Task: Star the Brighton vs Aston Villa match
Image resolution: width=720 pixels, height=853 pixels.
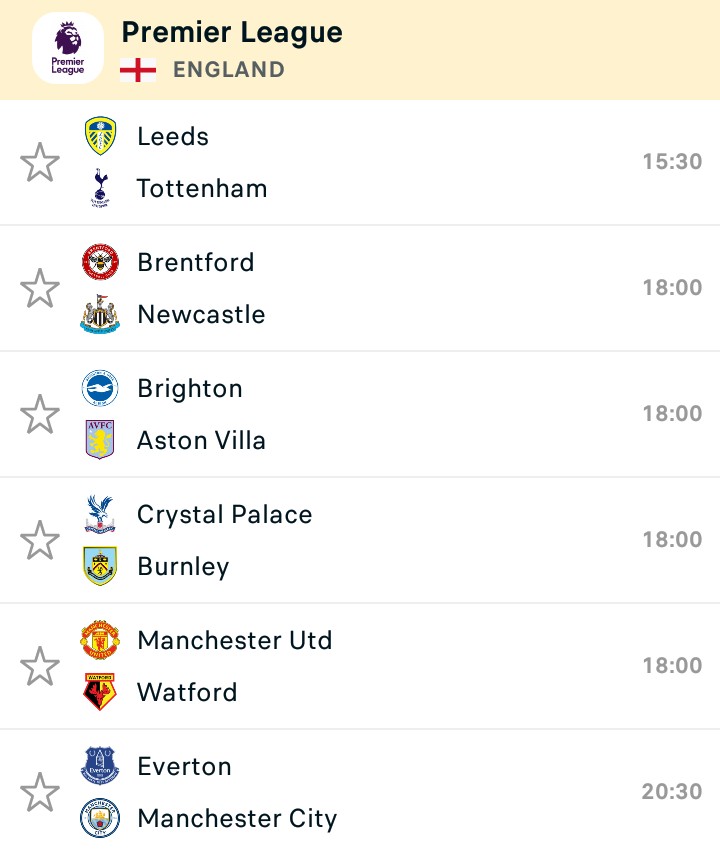Action: 40,414
